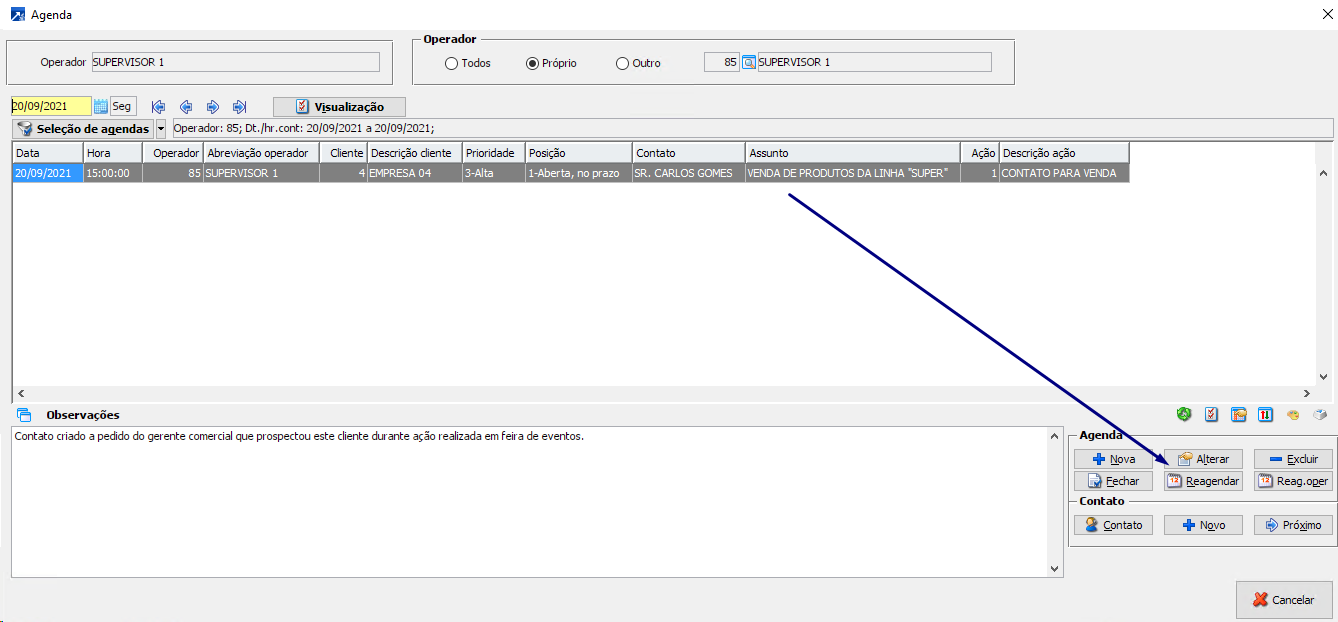The image size is (1338, 622).
Task: Click the checklist icon above Agenda panel
Action: [1211, 414]
